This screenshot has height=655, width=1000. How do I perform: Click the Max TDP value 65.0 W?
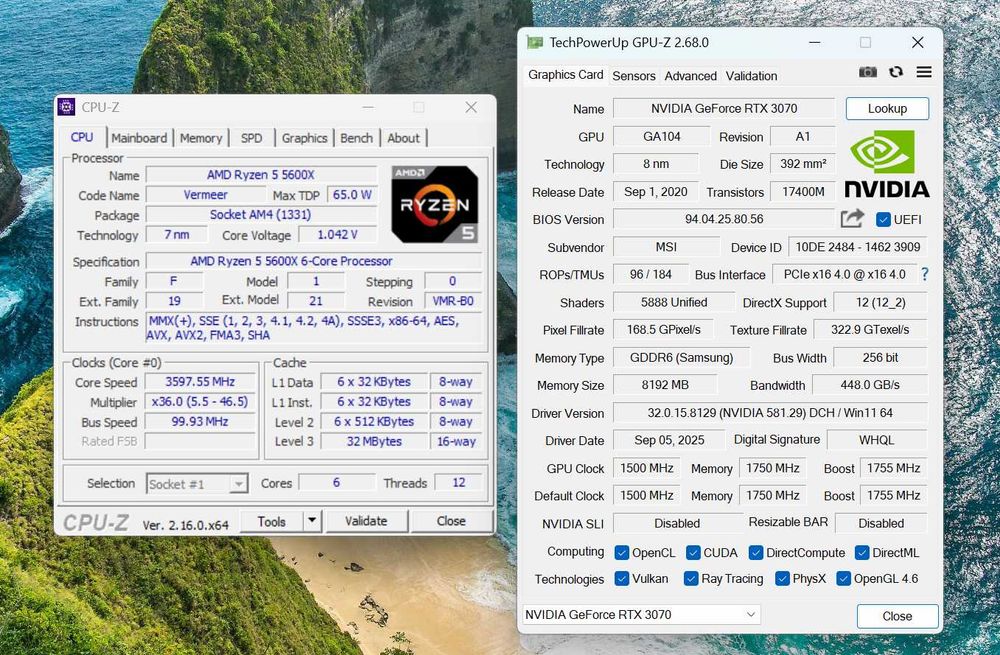tap(352, 195)
